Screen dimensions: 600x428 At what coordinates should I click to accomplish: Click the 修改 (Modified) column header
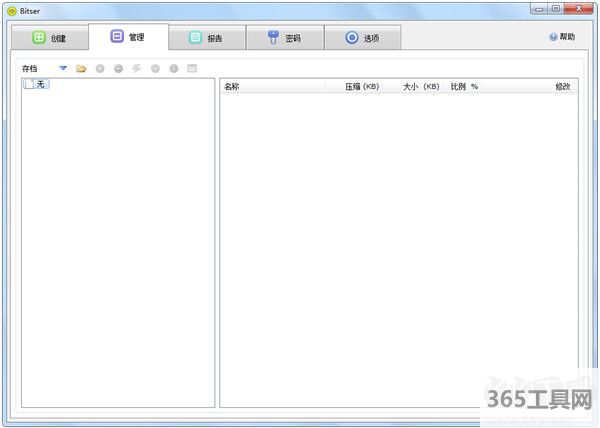(563, 87)
